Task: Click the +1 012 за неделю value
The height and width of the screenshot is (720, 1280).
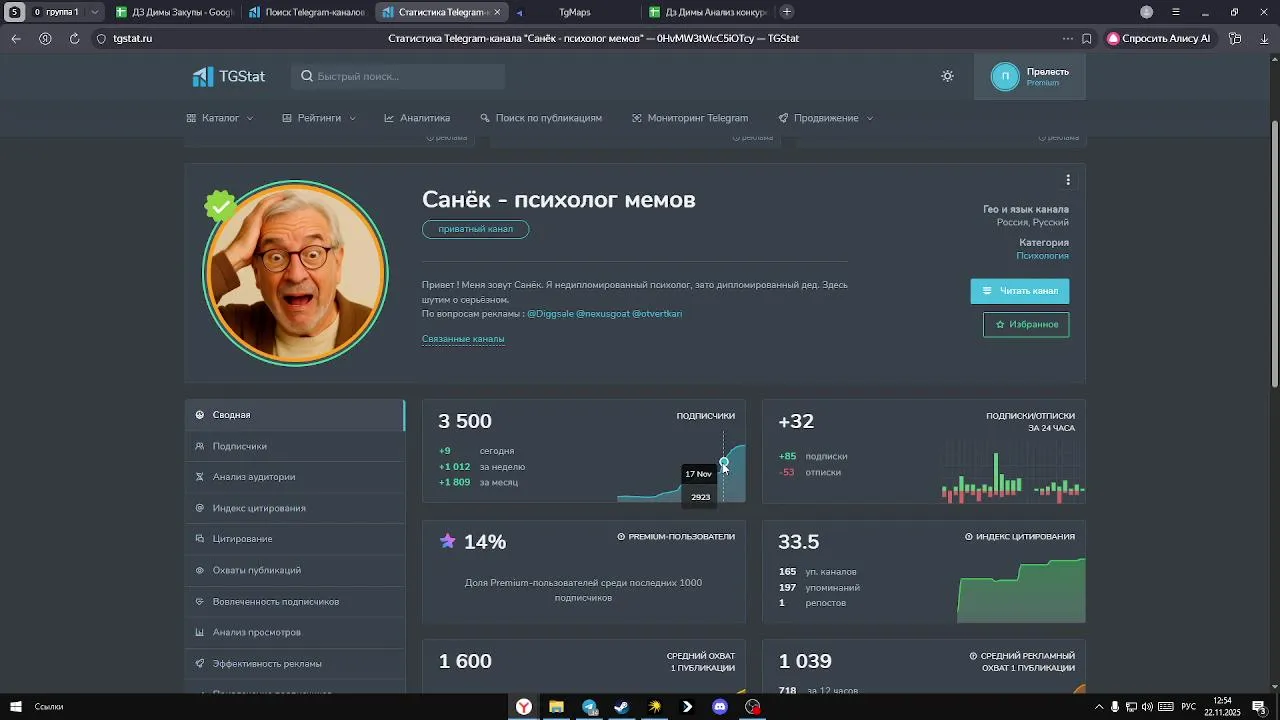Action: (x=454, y=467)
